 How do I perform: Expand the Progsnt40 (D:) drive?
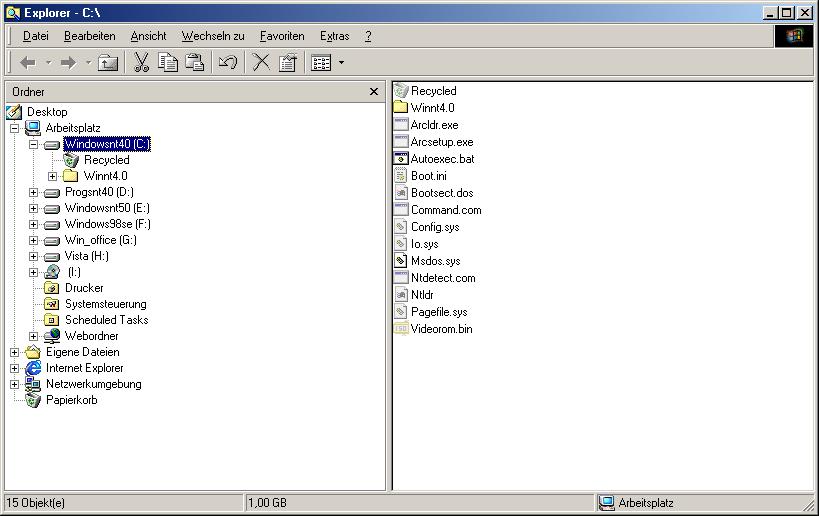[x=33, y=192]
